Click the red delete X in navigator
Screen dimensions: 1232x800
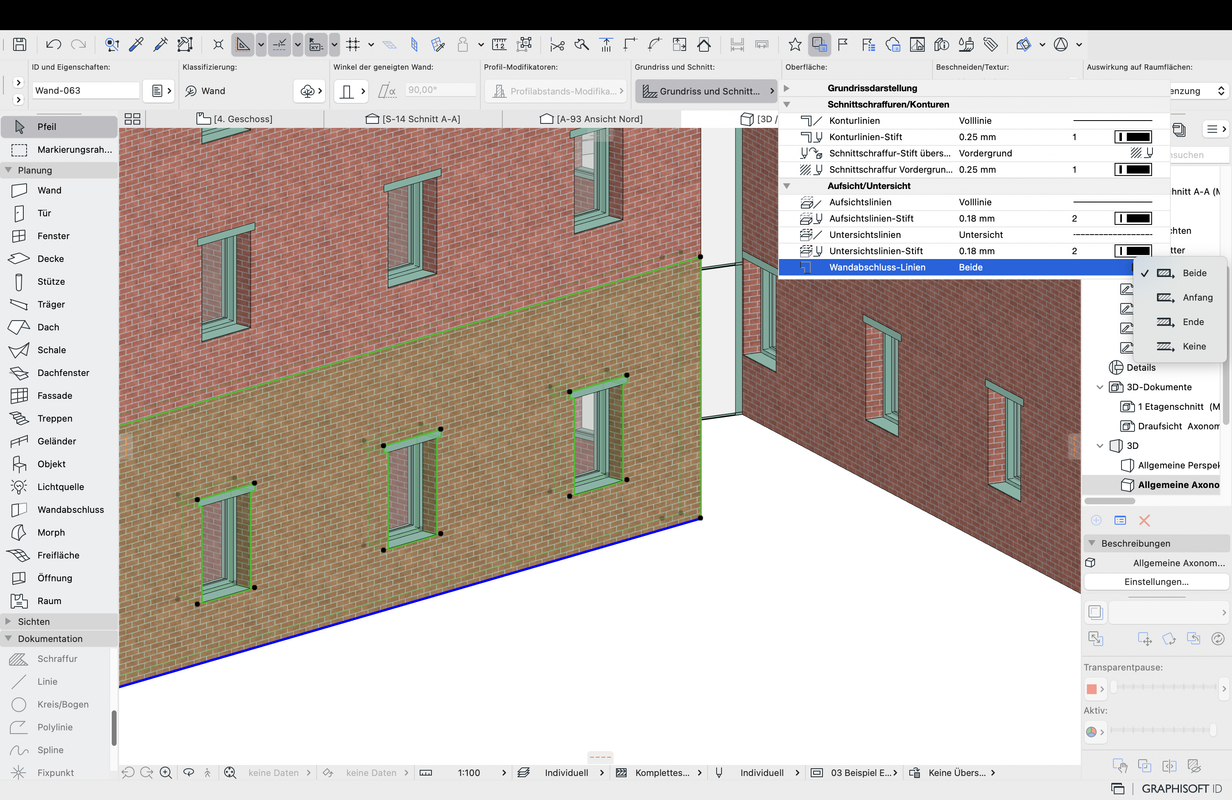1145,520
